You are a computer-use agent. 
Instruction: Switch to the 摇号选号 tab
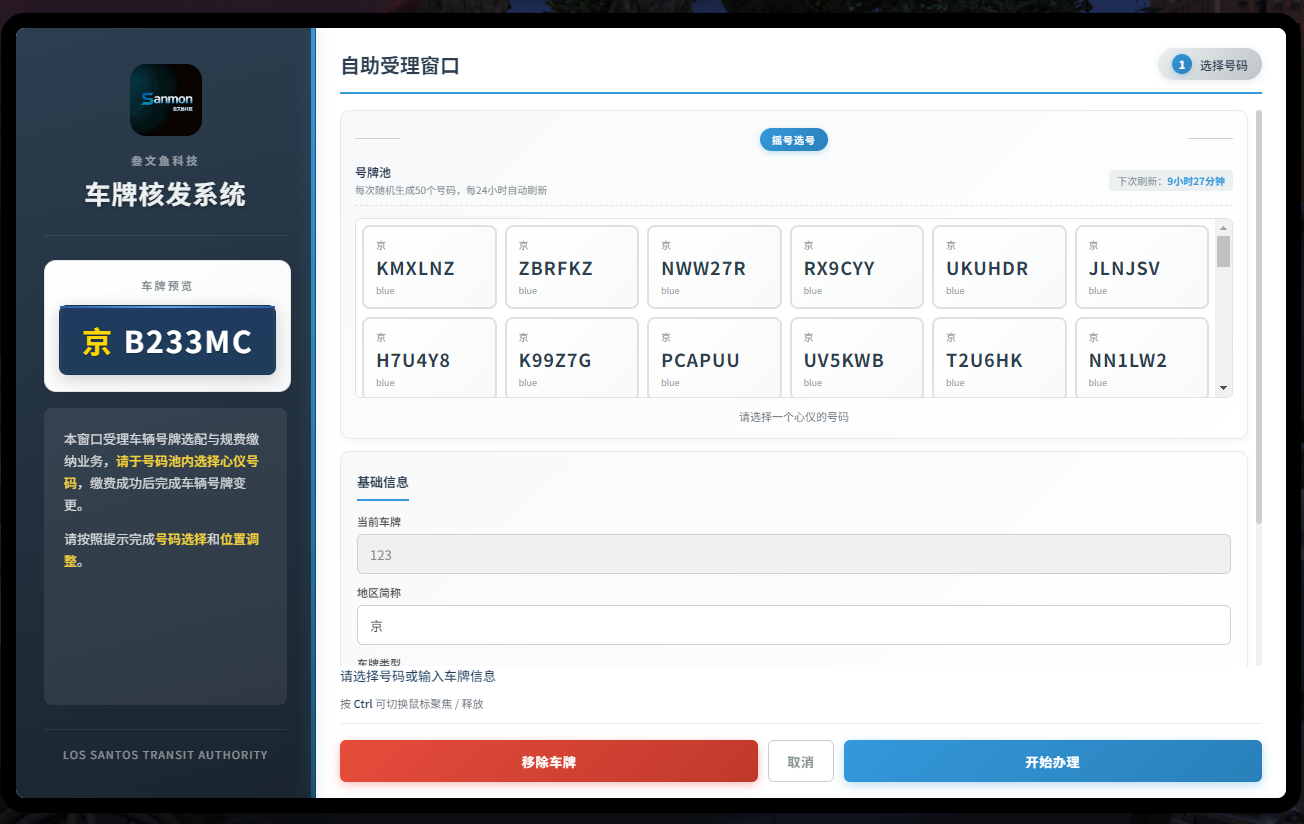[794, 140]
